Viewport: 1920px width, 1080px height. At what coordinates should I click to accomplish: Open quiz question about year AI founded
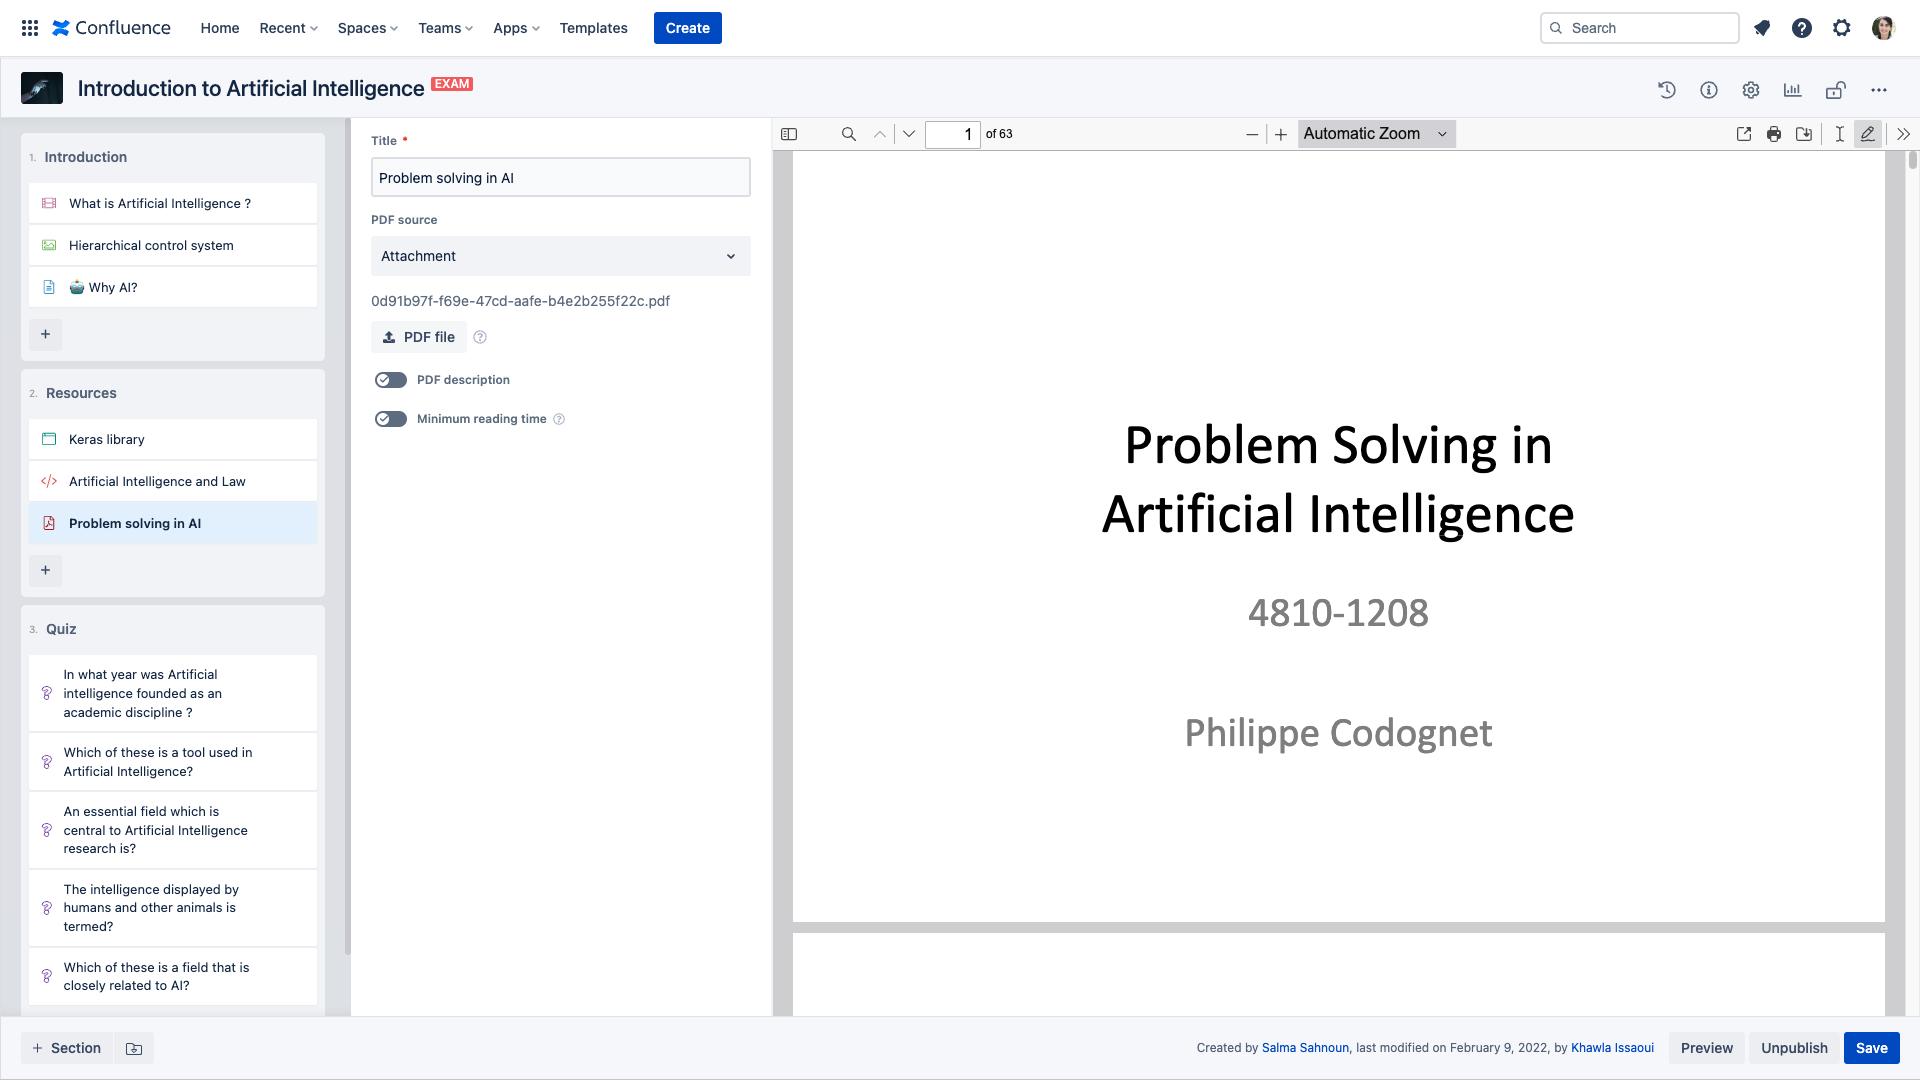coord(173,693)
